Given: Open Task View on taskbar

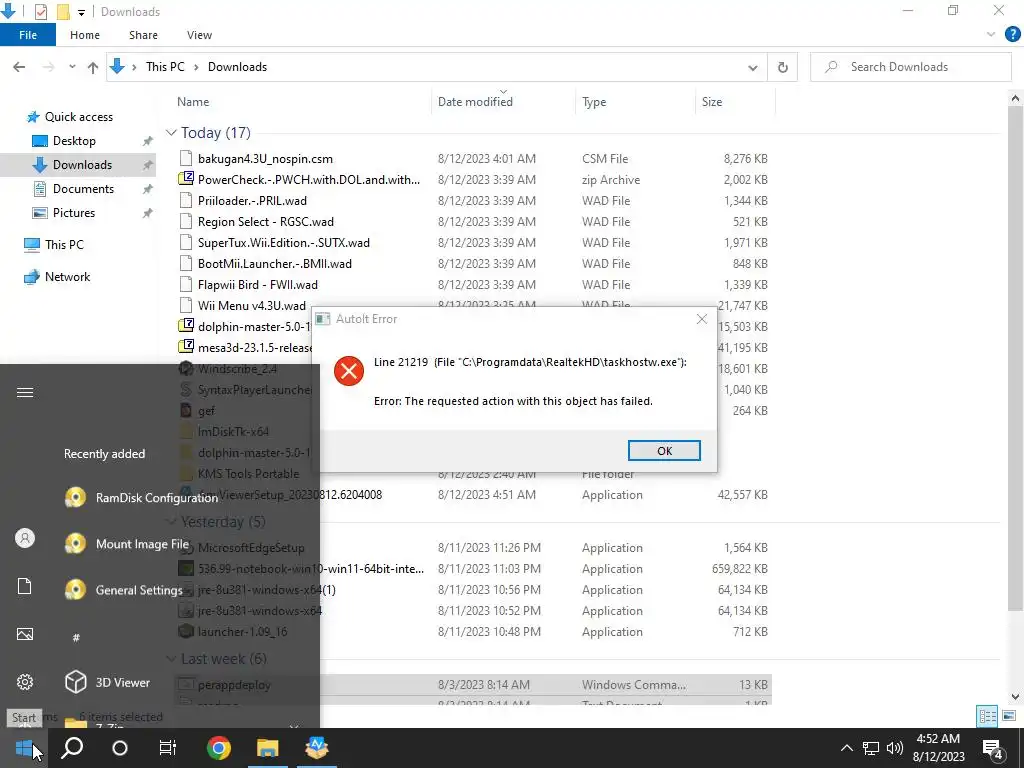Looking at the screenshot, I should click(168, 748).
